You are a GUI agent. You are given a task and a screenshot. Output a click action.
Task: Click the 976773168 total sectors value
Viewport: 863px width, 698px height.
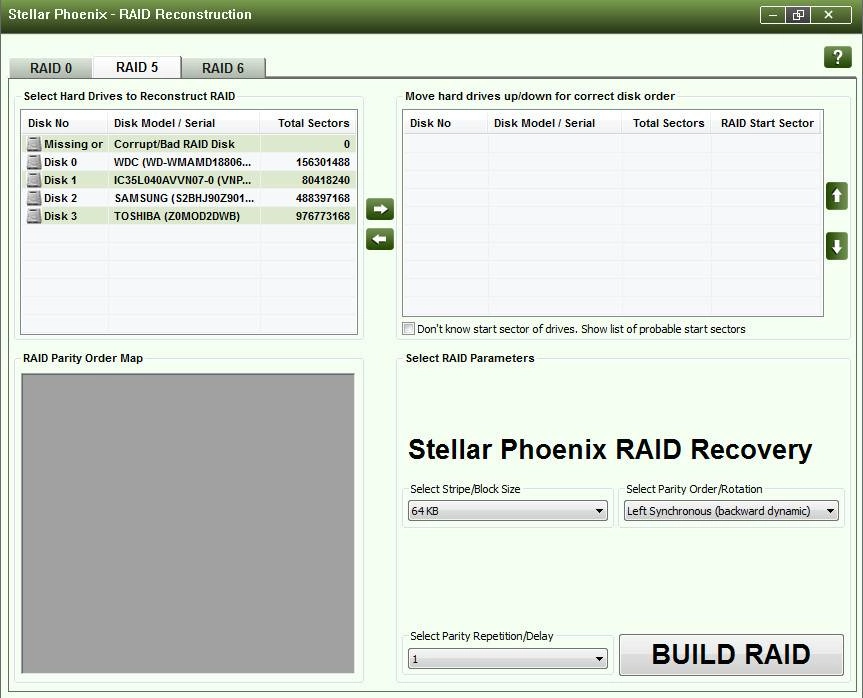(323, 216)
